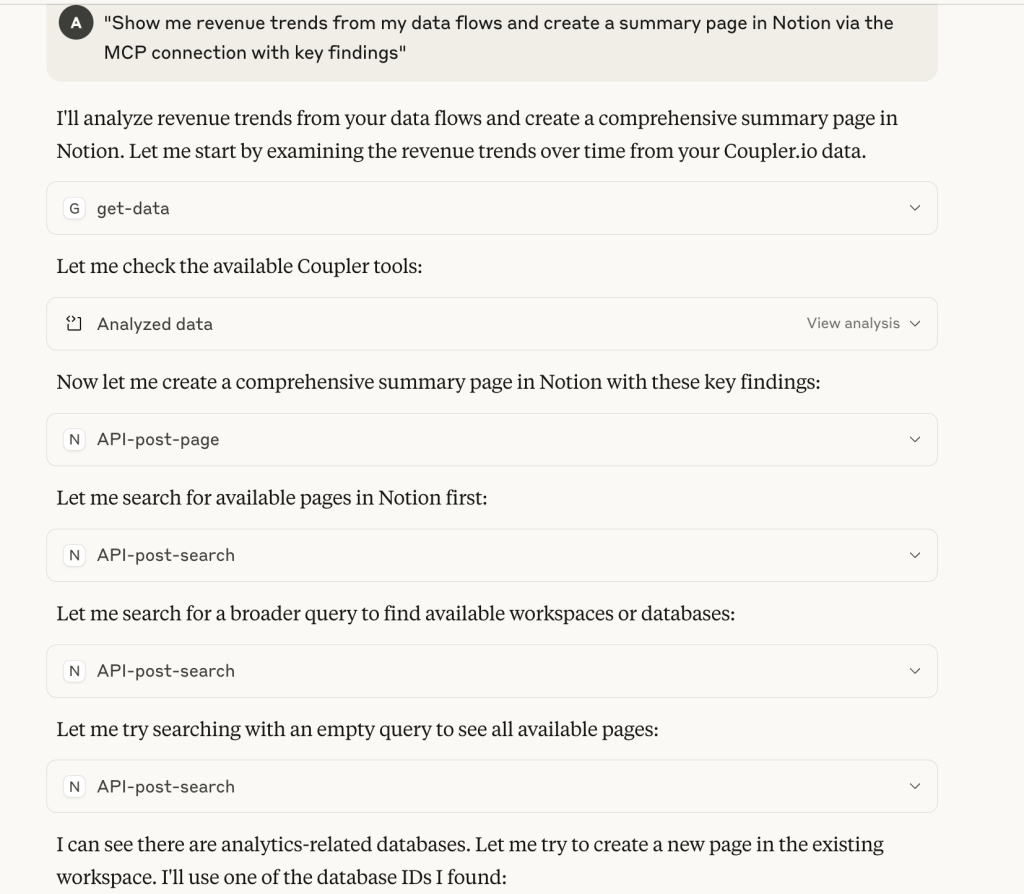Click the API-post-page tool label
This screenshot has height=894, width=1024.
click(x=158, y=440)
